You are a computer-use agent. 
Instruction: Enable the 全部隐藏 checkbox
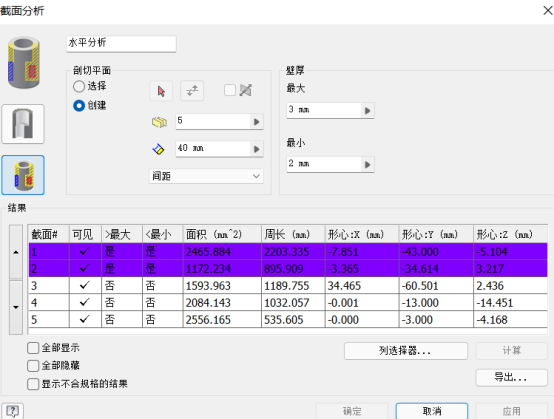click(33, 366)
